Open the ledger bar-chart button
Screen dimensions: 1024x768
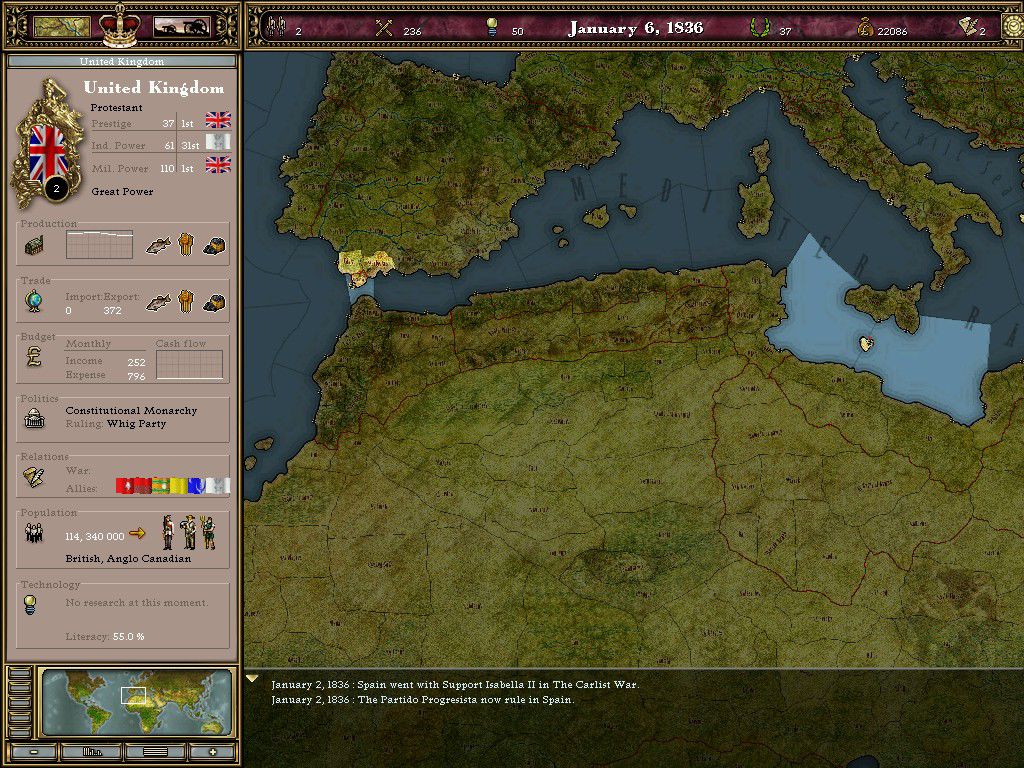pyautogui.click(x=92, y=752)
